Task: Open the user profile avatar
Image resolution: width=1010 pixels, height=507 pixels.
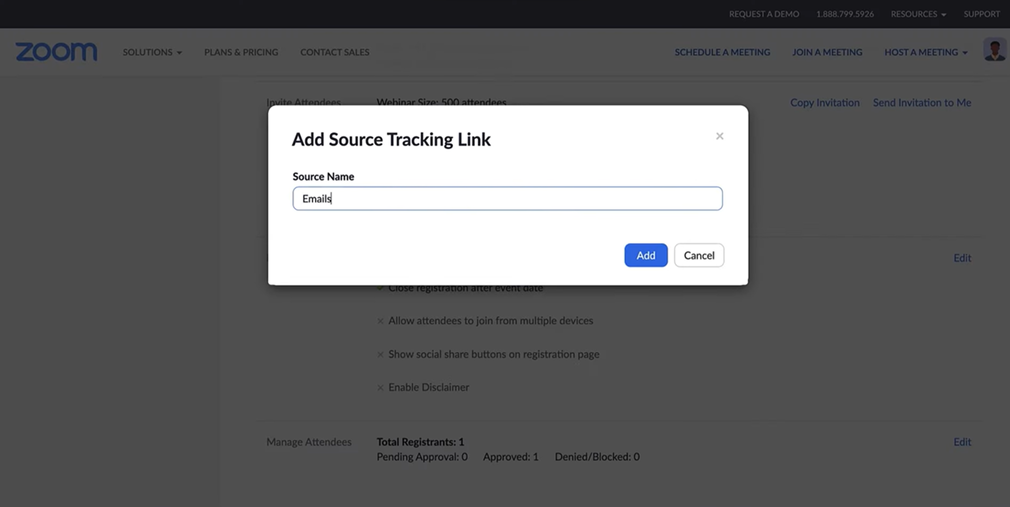Action: coord(994,51)
